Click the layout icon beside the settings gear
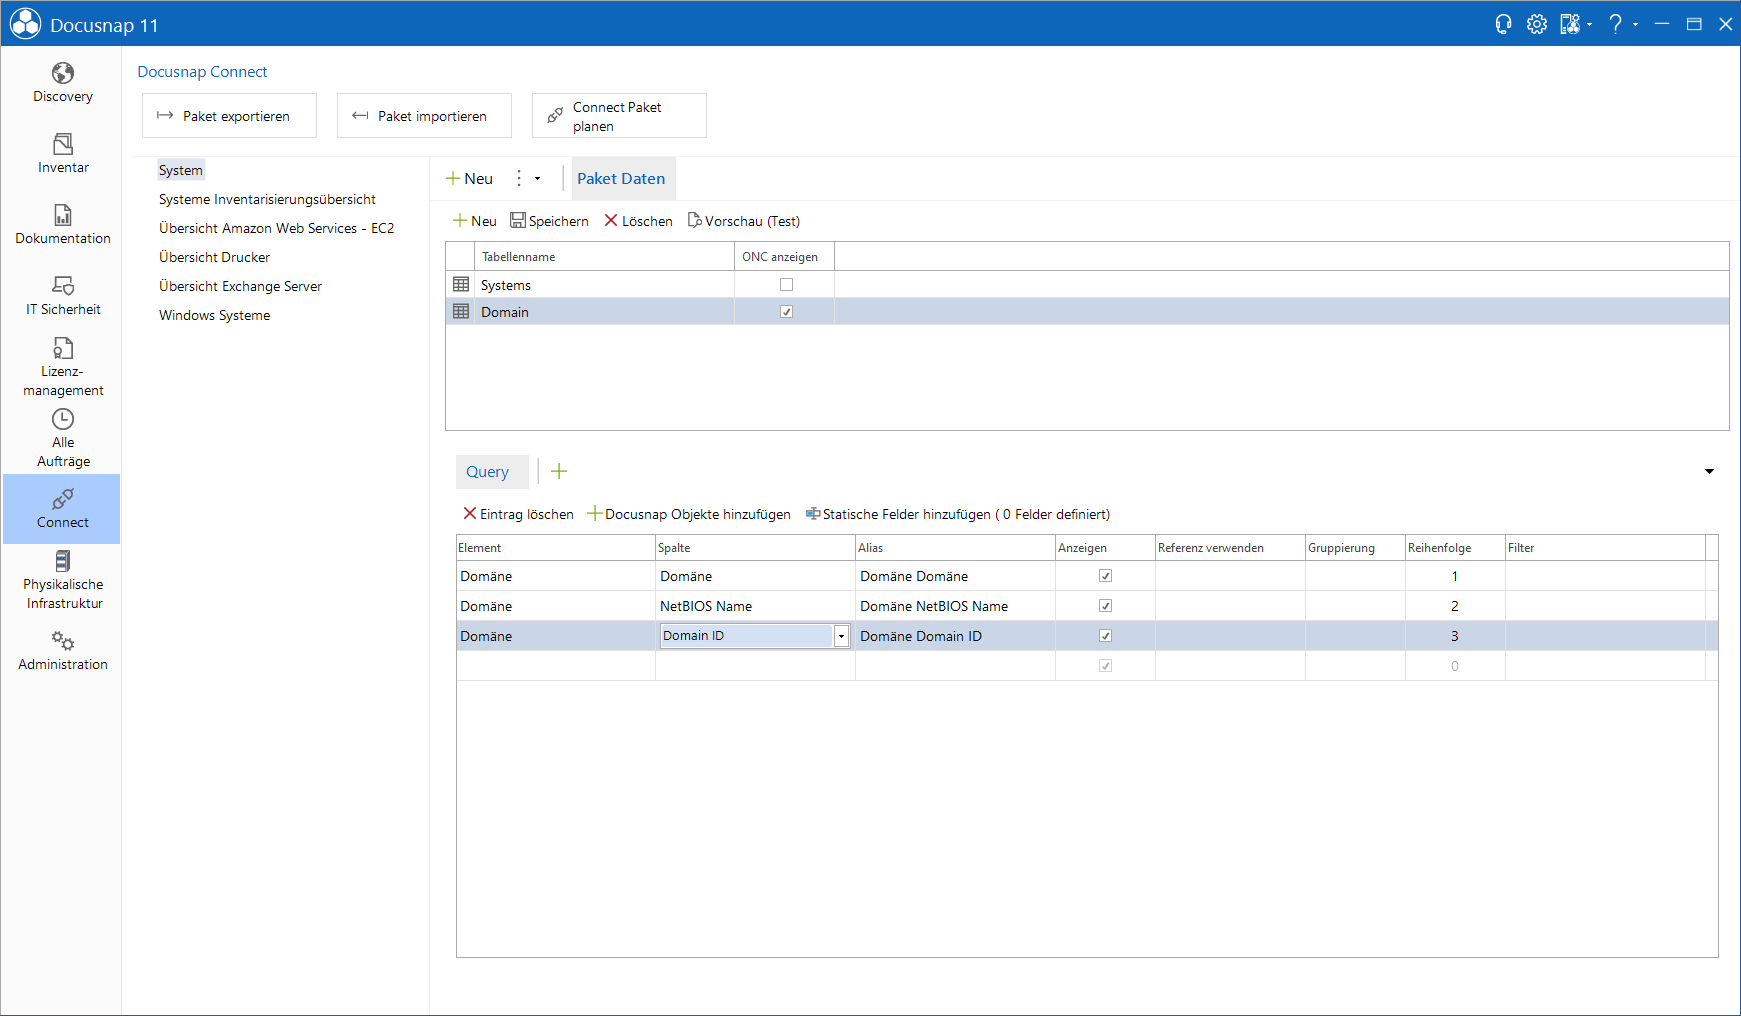1741x1016 pixels. tap(1570, 24)
